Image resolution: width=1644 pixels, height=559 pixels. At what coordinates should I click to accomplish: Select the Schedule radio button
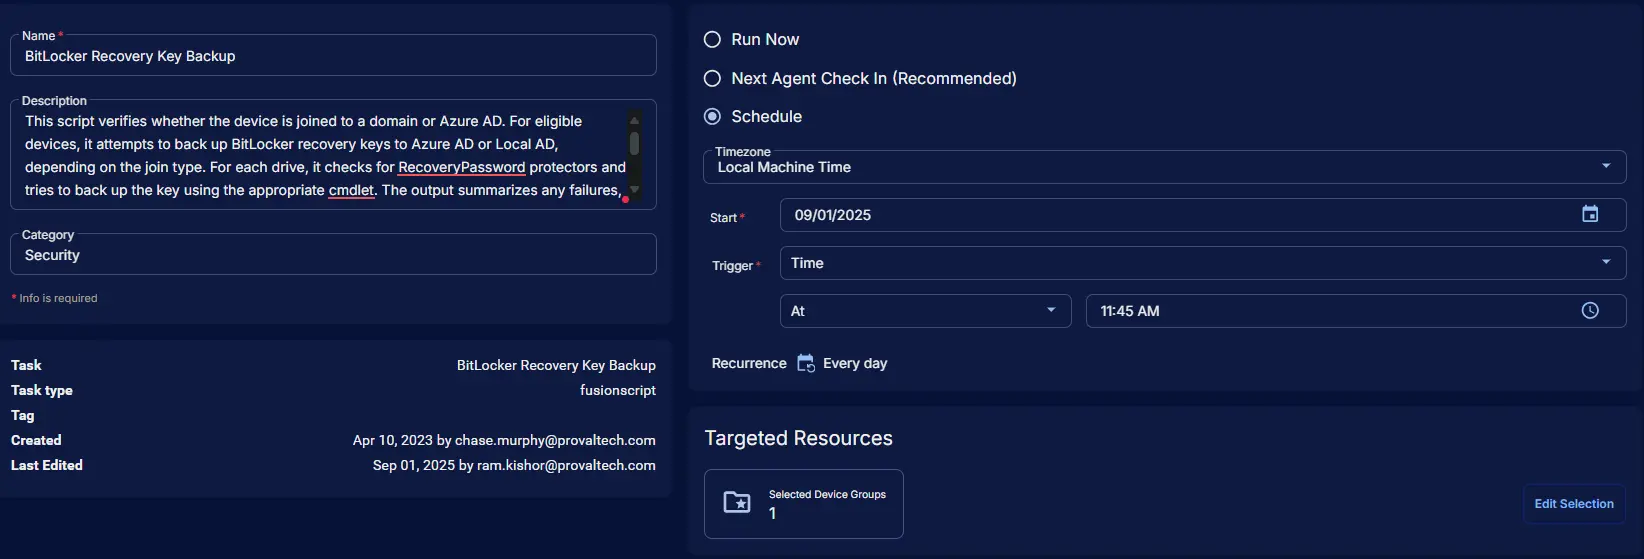pos(712,117)
